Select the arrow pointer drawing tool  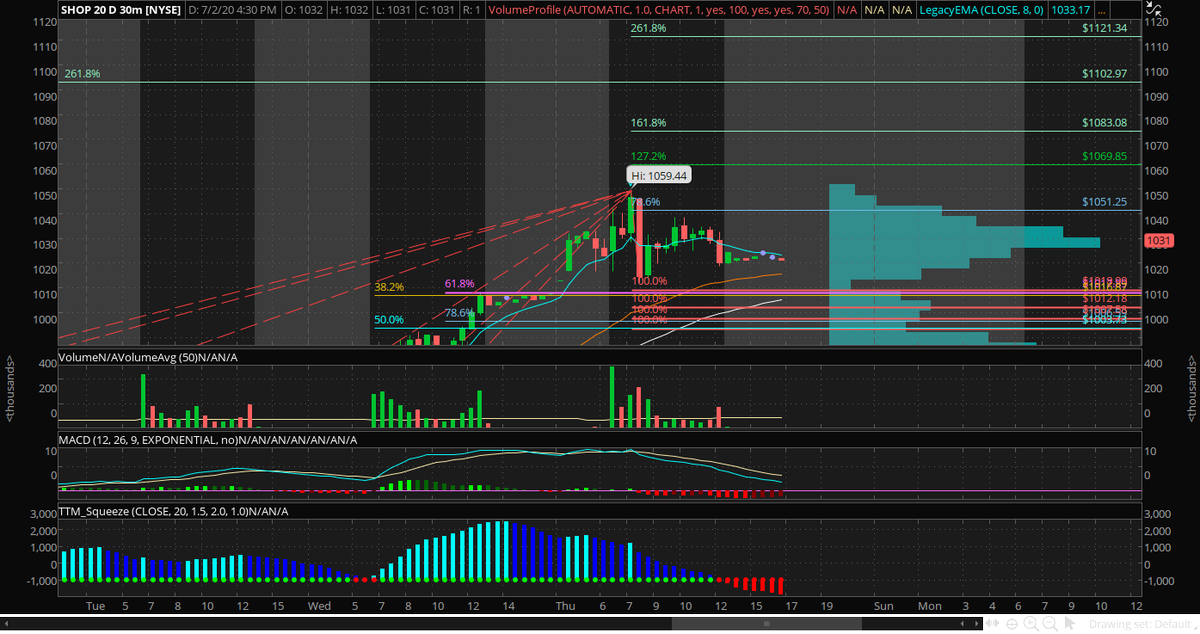1069,623
